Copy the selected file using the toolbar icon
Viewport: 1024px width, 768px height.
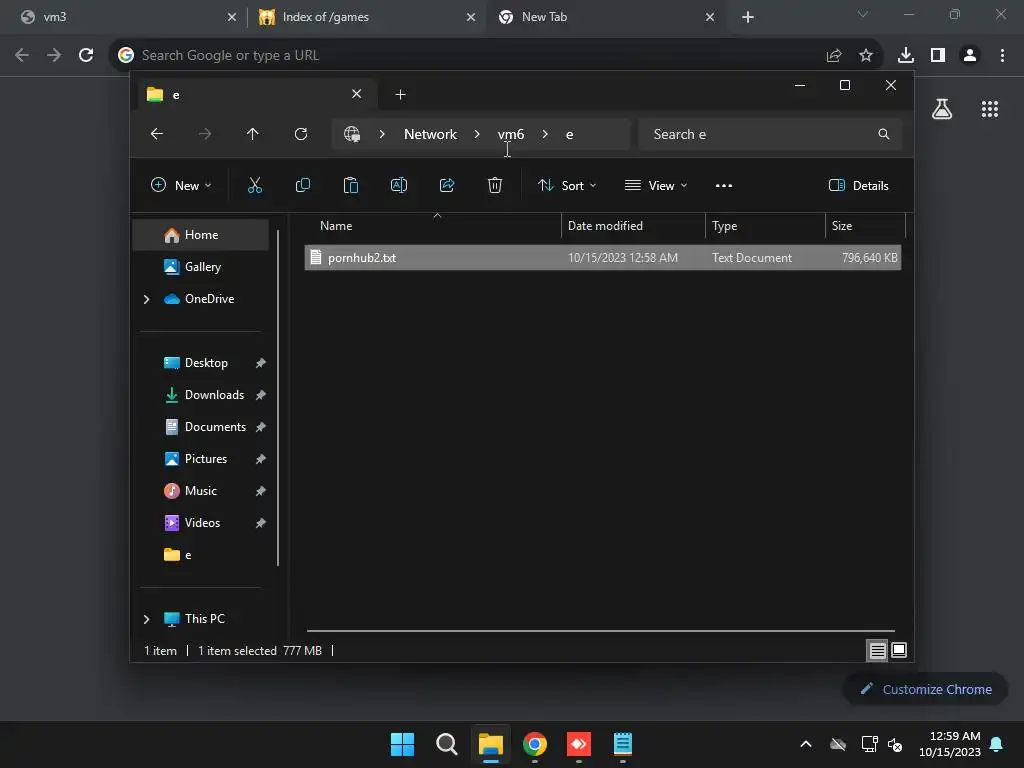[x=302, y=185]
